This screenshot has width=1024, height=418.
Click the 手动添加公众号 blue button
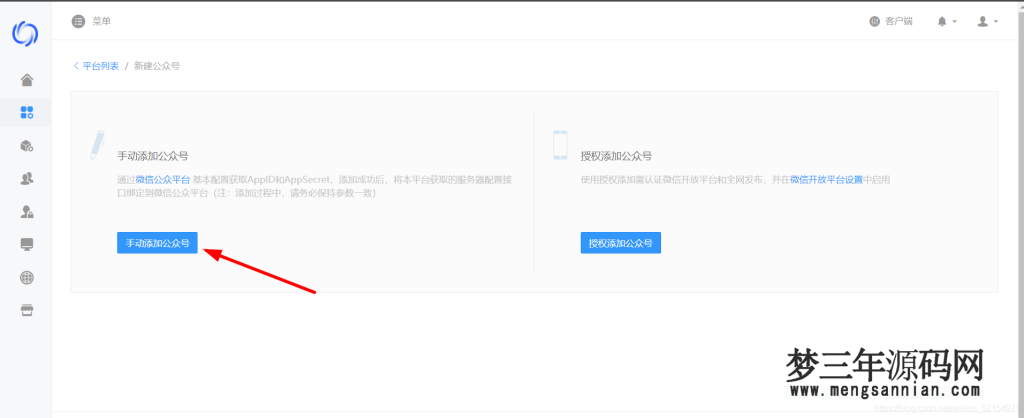tap(157, 243)
